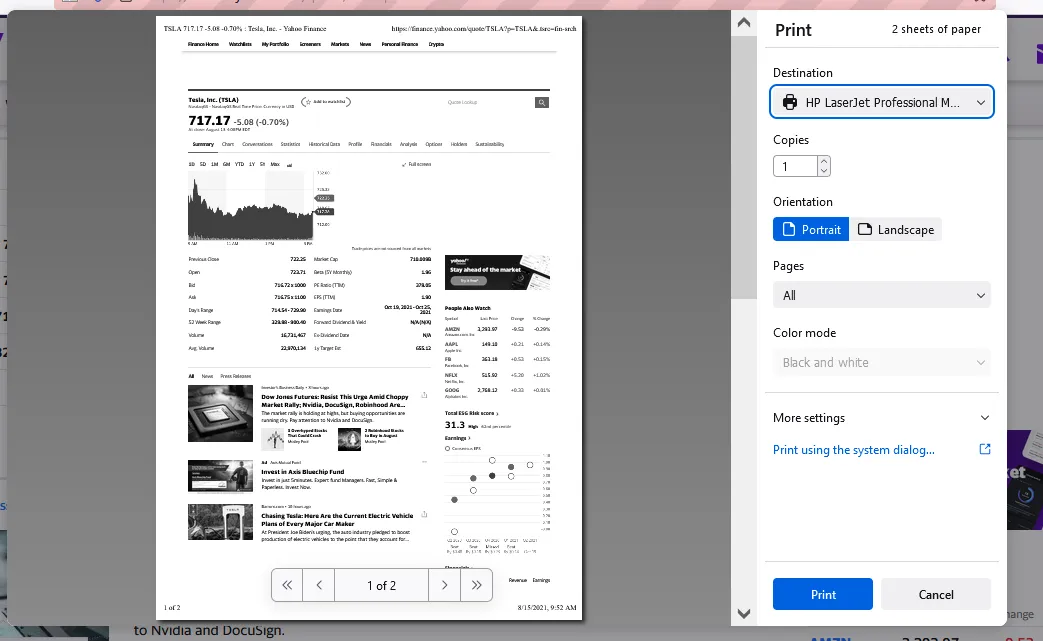Click the Add to watchlist star in preview
Screen dimensions: 1043x641
[307, 102]
